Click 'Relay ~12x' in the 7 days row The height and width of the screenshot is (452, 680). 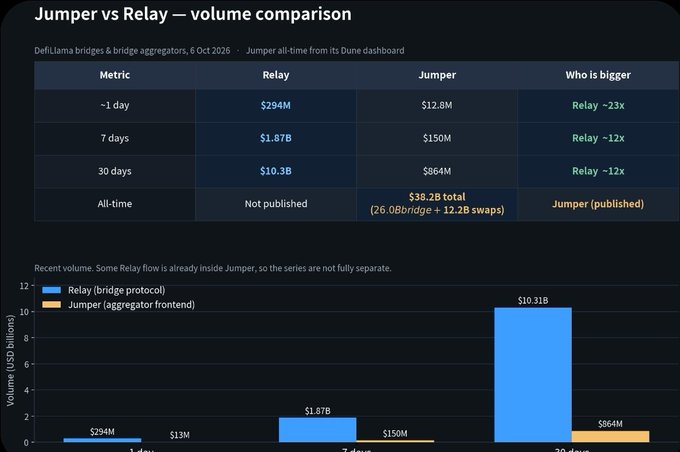(x=598, y=138)
